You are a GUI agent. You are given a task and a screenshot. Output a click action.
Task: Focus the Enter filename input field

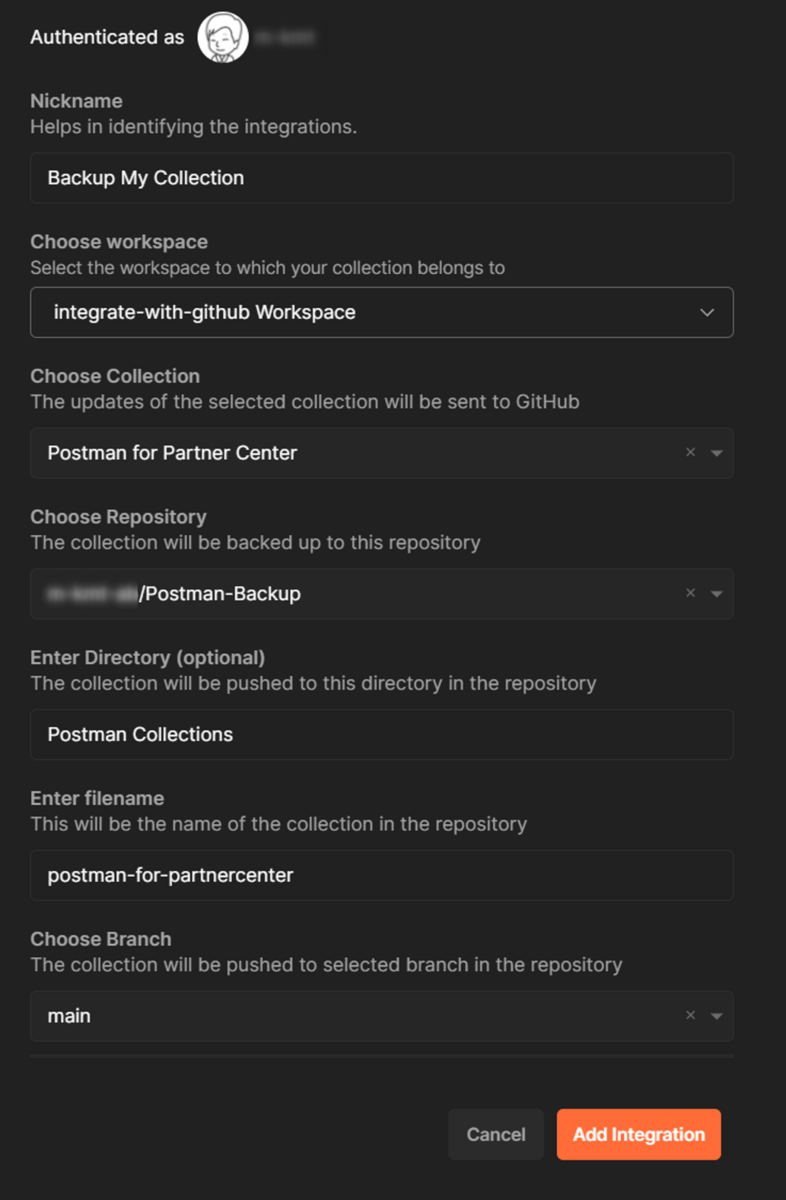[x=382, y=875]
